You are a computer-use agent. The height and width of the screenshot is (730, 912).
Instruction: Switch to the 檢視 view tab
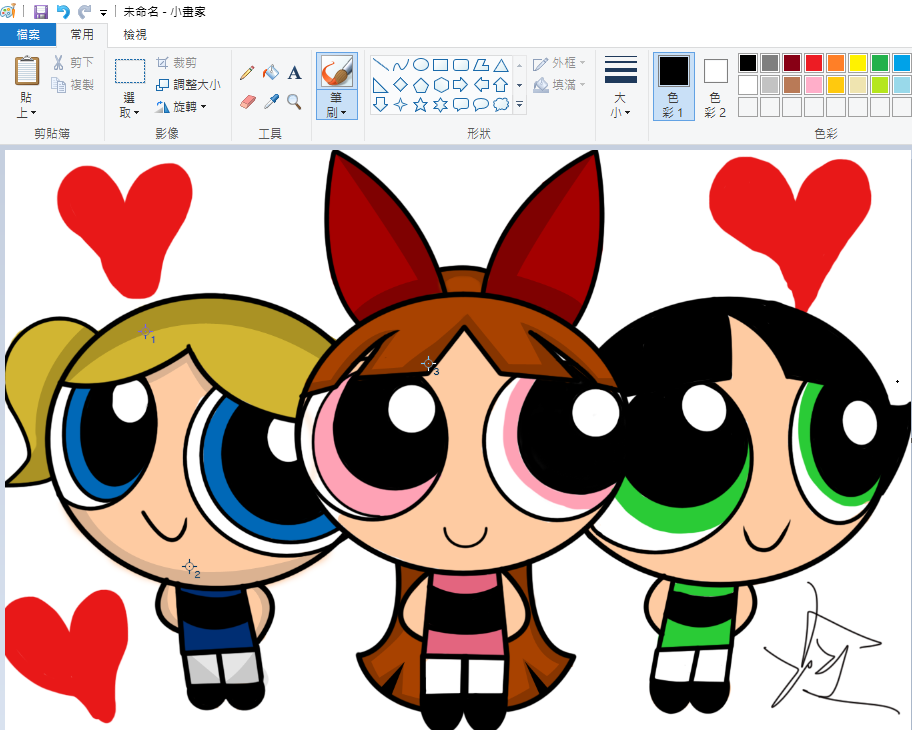point(135,35)
